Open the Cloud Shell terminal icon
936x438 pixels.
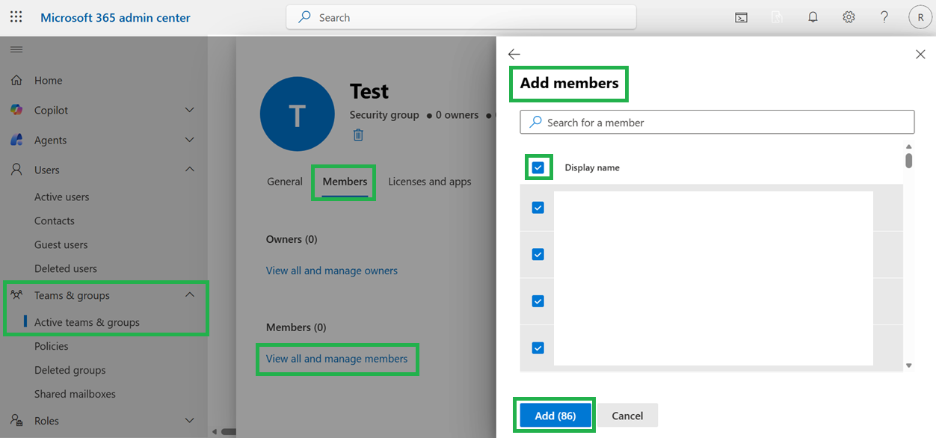[x=741, y=18]
